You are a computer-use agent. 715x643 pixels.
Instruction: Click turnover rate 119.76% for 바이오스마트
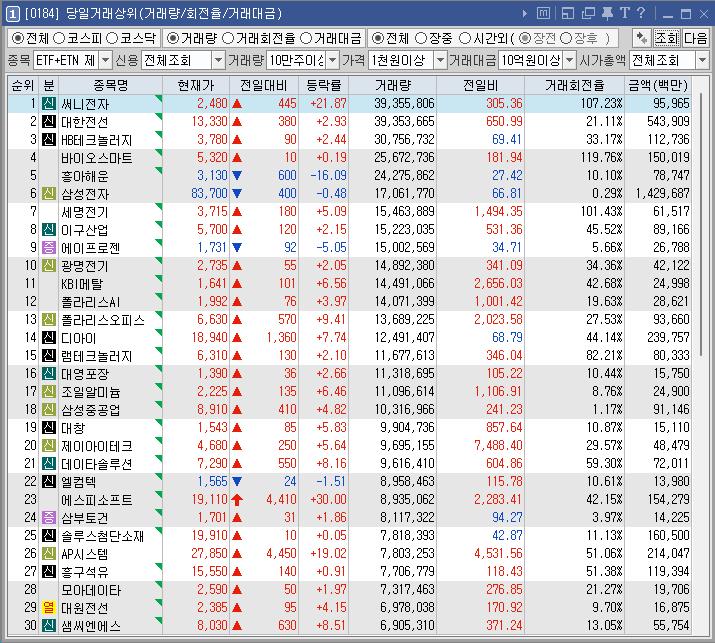[601, 158]
